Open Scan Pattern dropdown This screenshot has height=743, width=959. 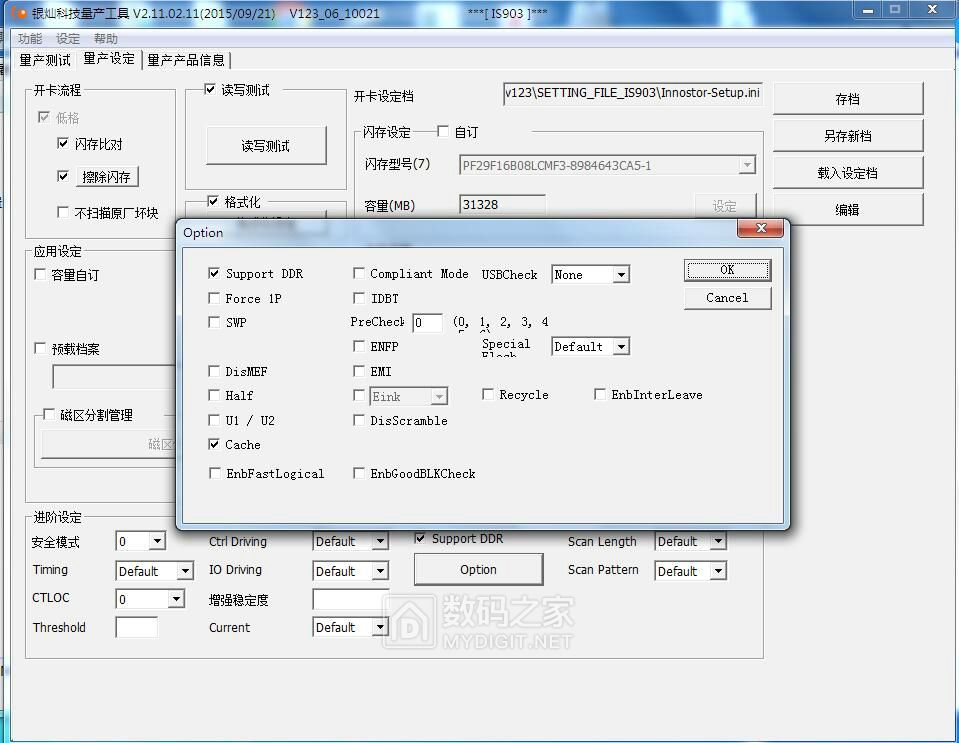[x=719, y=571]
